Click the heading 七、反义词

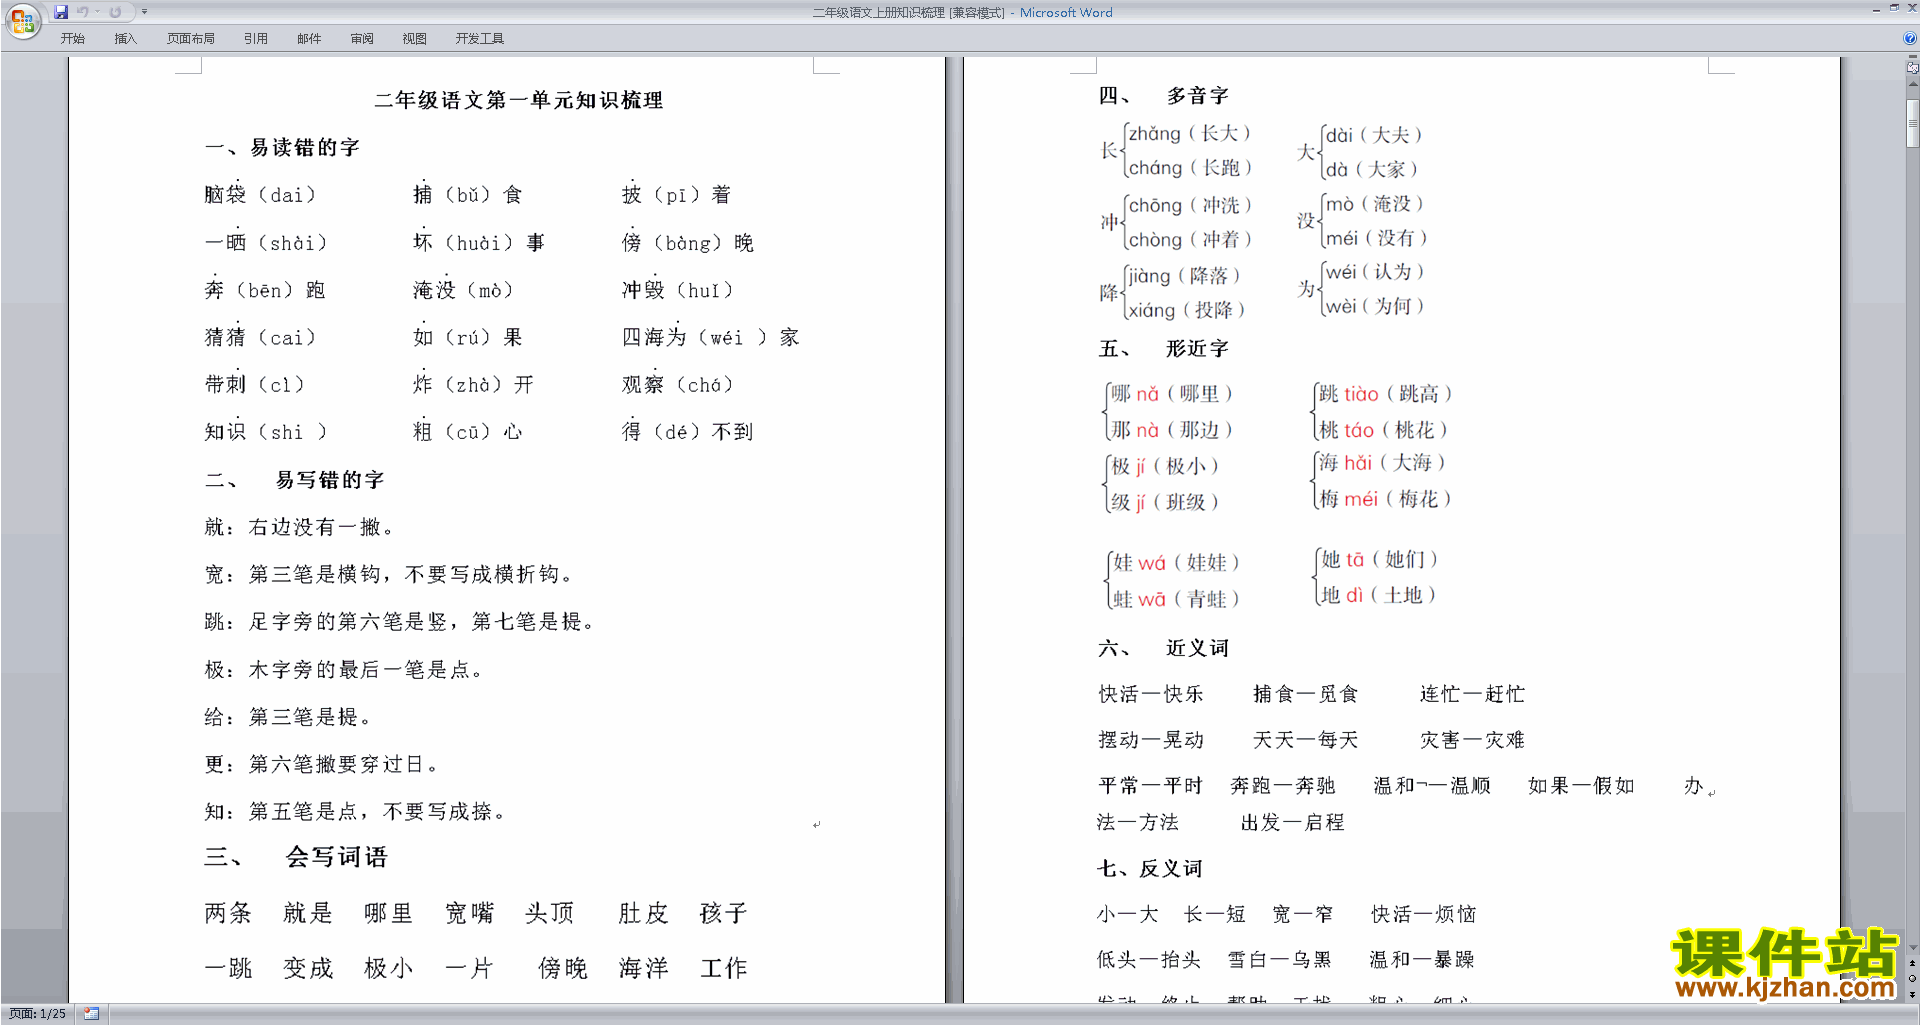[x=1149, y=869]
